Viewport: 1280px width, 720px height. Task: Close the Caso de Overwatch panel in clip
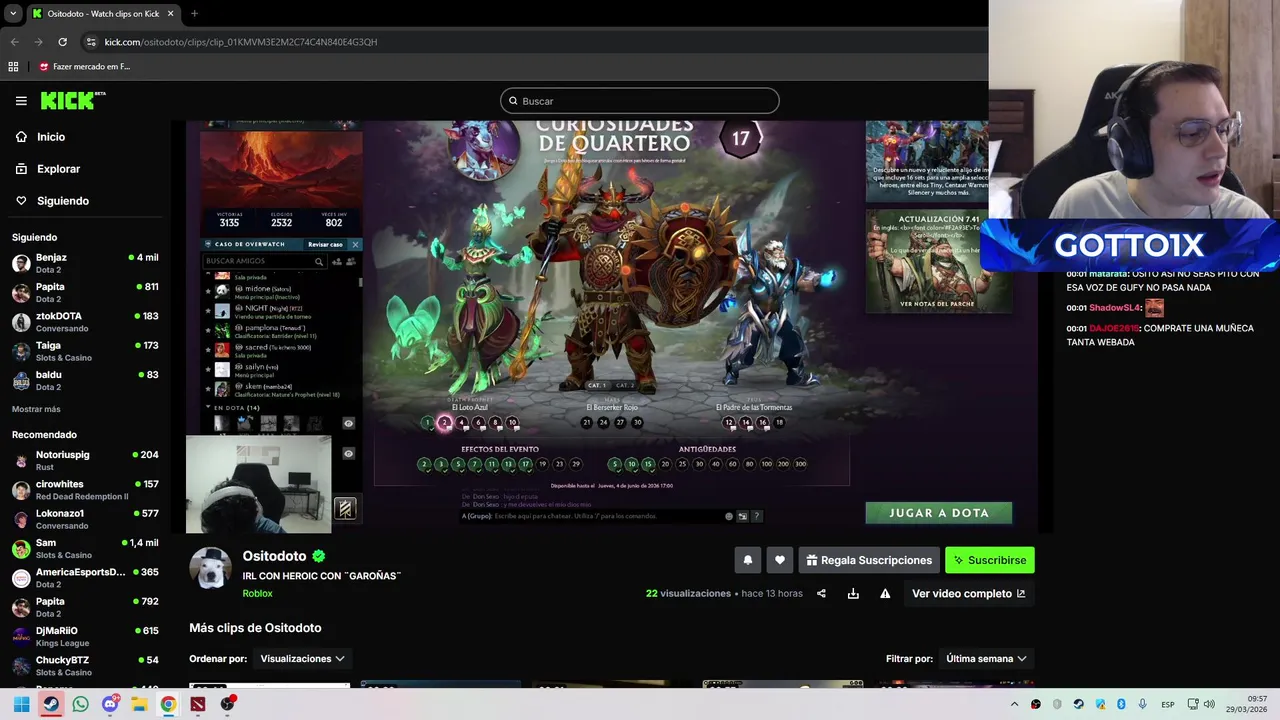click(355, 244)
